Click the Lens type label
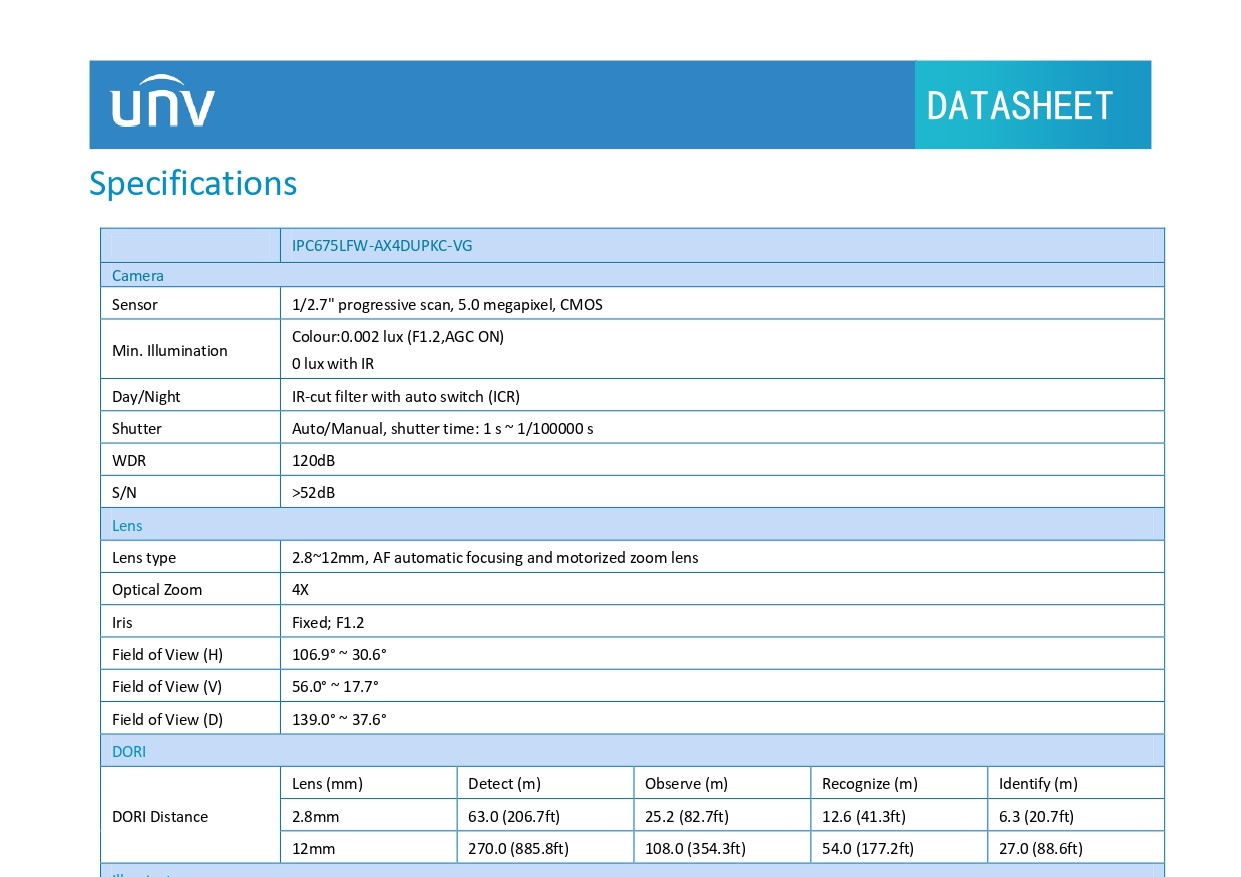 click(x=144, y=557)
